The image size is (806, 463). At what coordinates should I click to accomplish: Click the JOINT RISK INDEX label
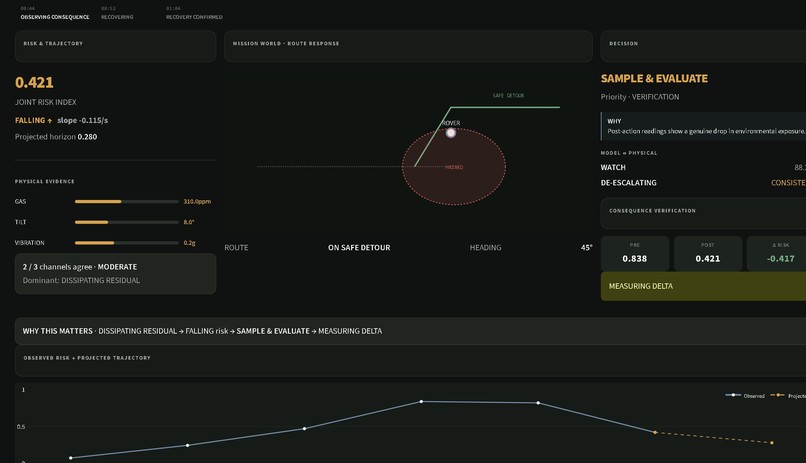pyautogui.click(x=45, y=102)
